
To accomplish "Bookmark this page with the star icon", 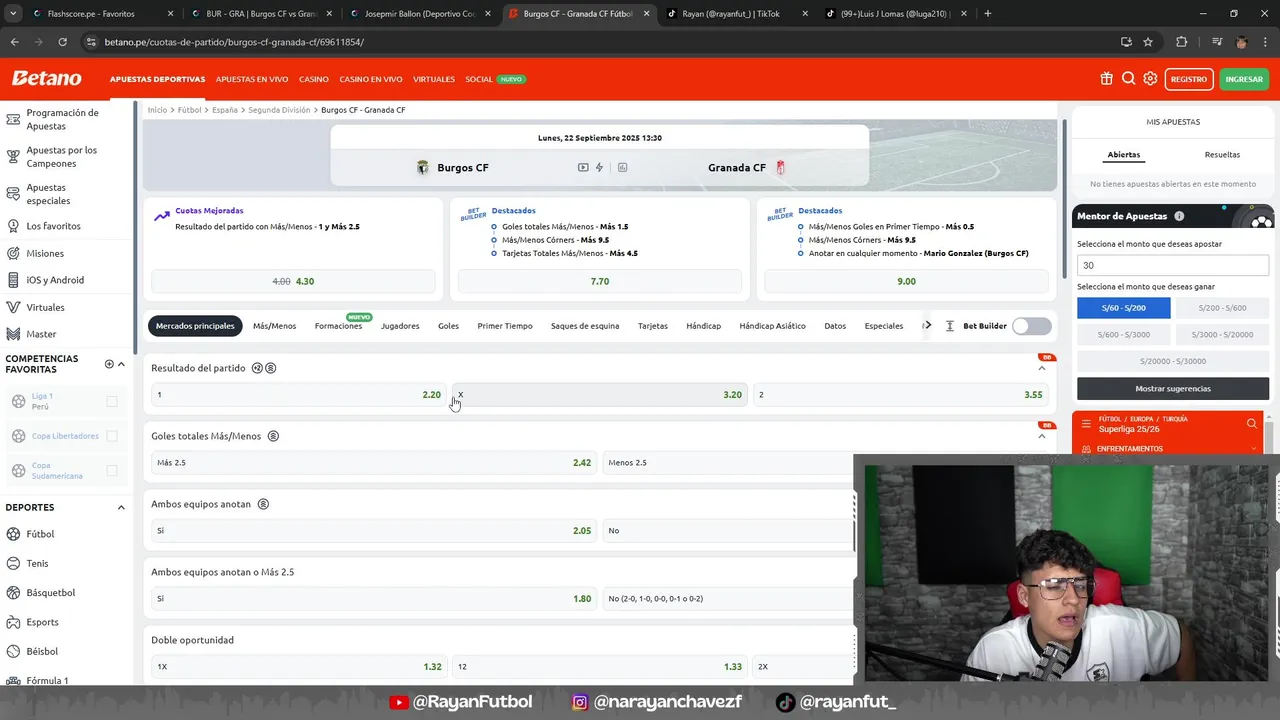I will pyautogui.click(x=1148, y=42).
